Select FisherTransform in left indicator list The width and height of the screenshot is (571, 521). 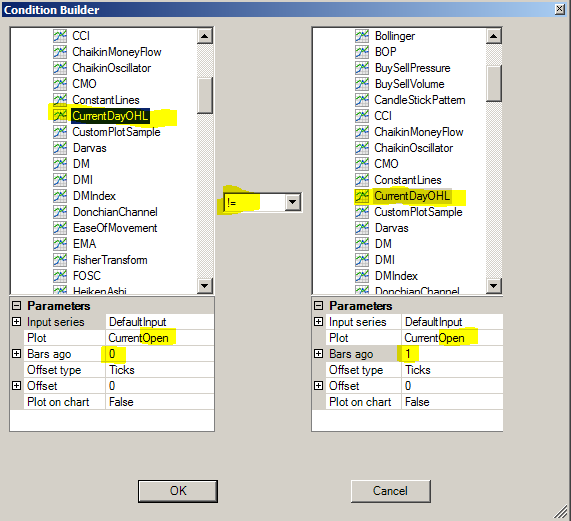(110, 260)
